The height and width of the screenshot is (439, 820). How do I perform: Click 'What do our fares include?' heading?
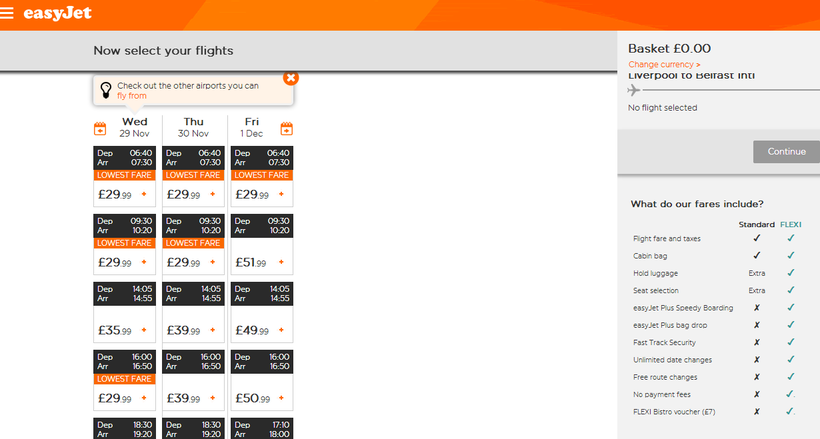point(697,204)
